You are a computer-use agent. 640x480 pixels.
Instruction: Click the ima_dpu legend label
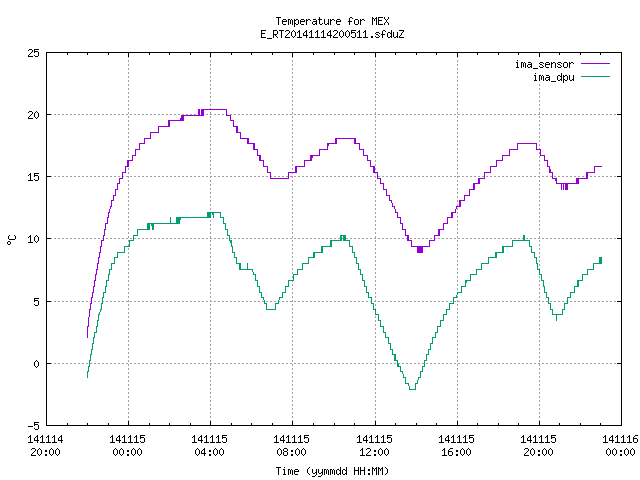point(553,77)
